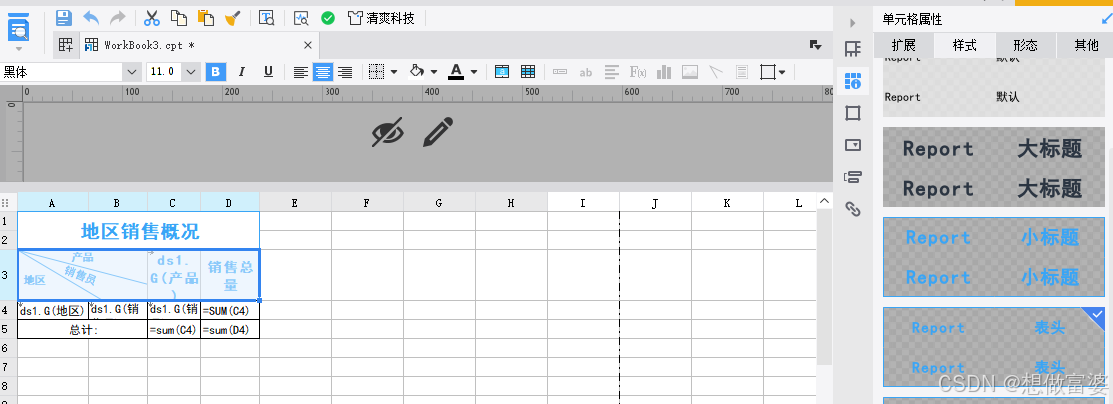Expand the font color dropdown arrow

(473, 72)
